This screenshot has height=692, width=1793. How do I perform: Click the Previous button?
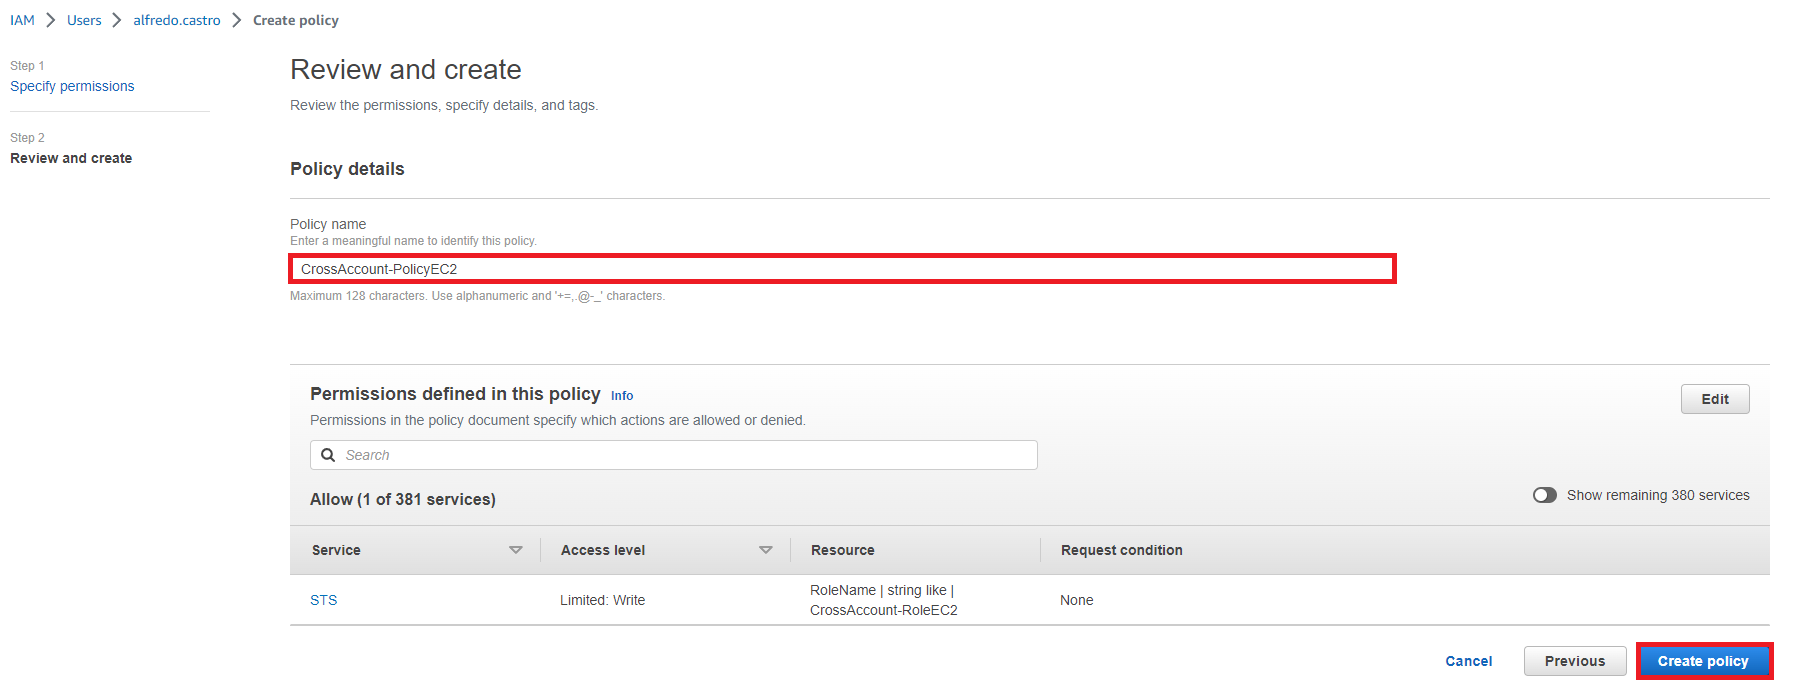(1575, 661)
